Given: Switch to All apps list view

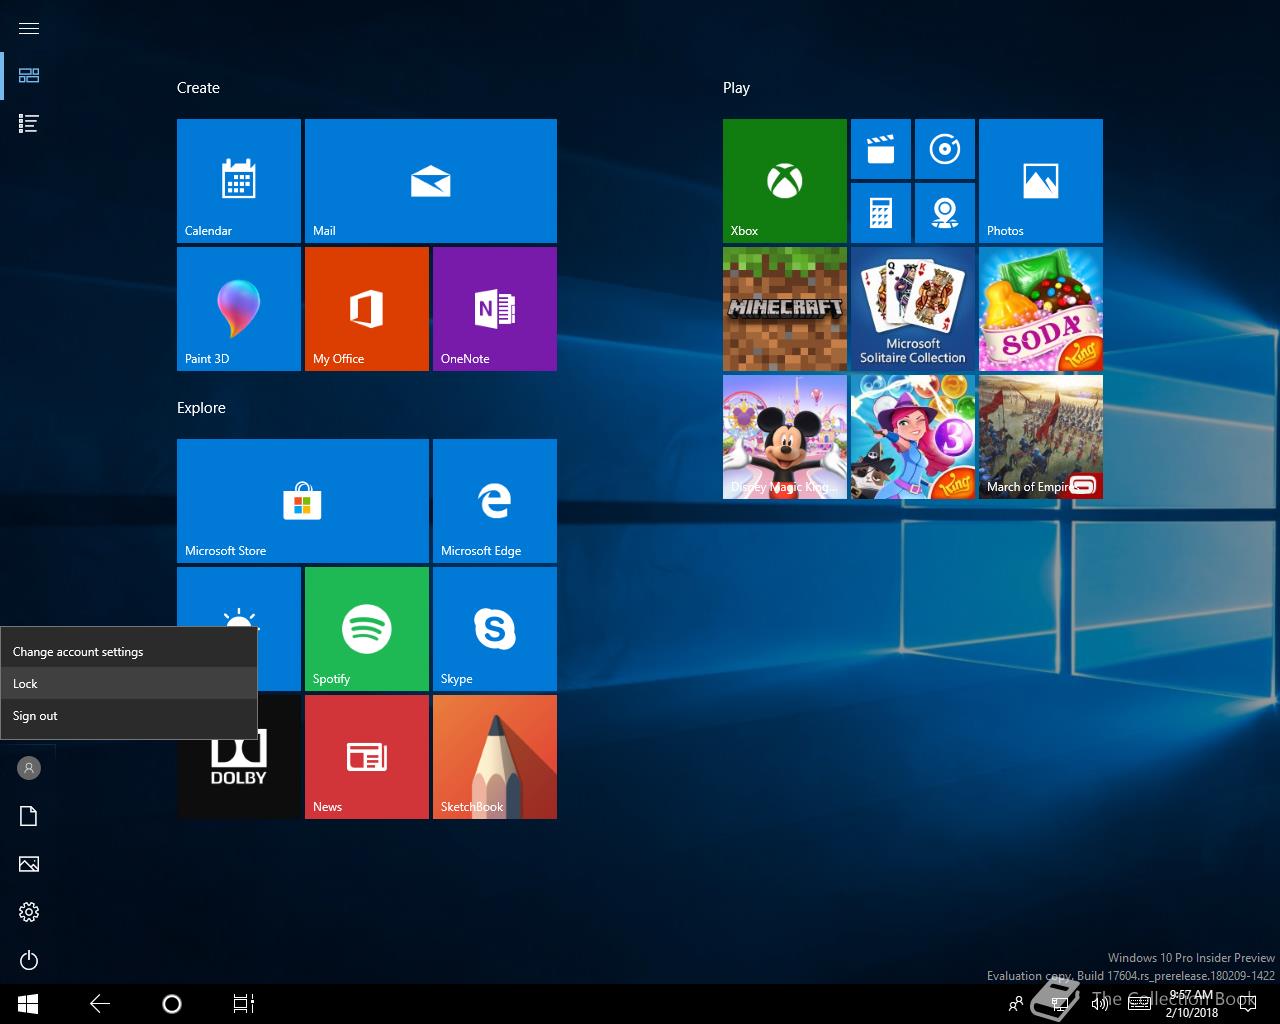Looking at the screenshot, I should click(x=29, y=124).
